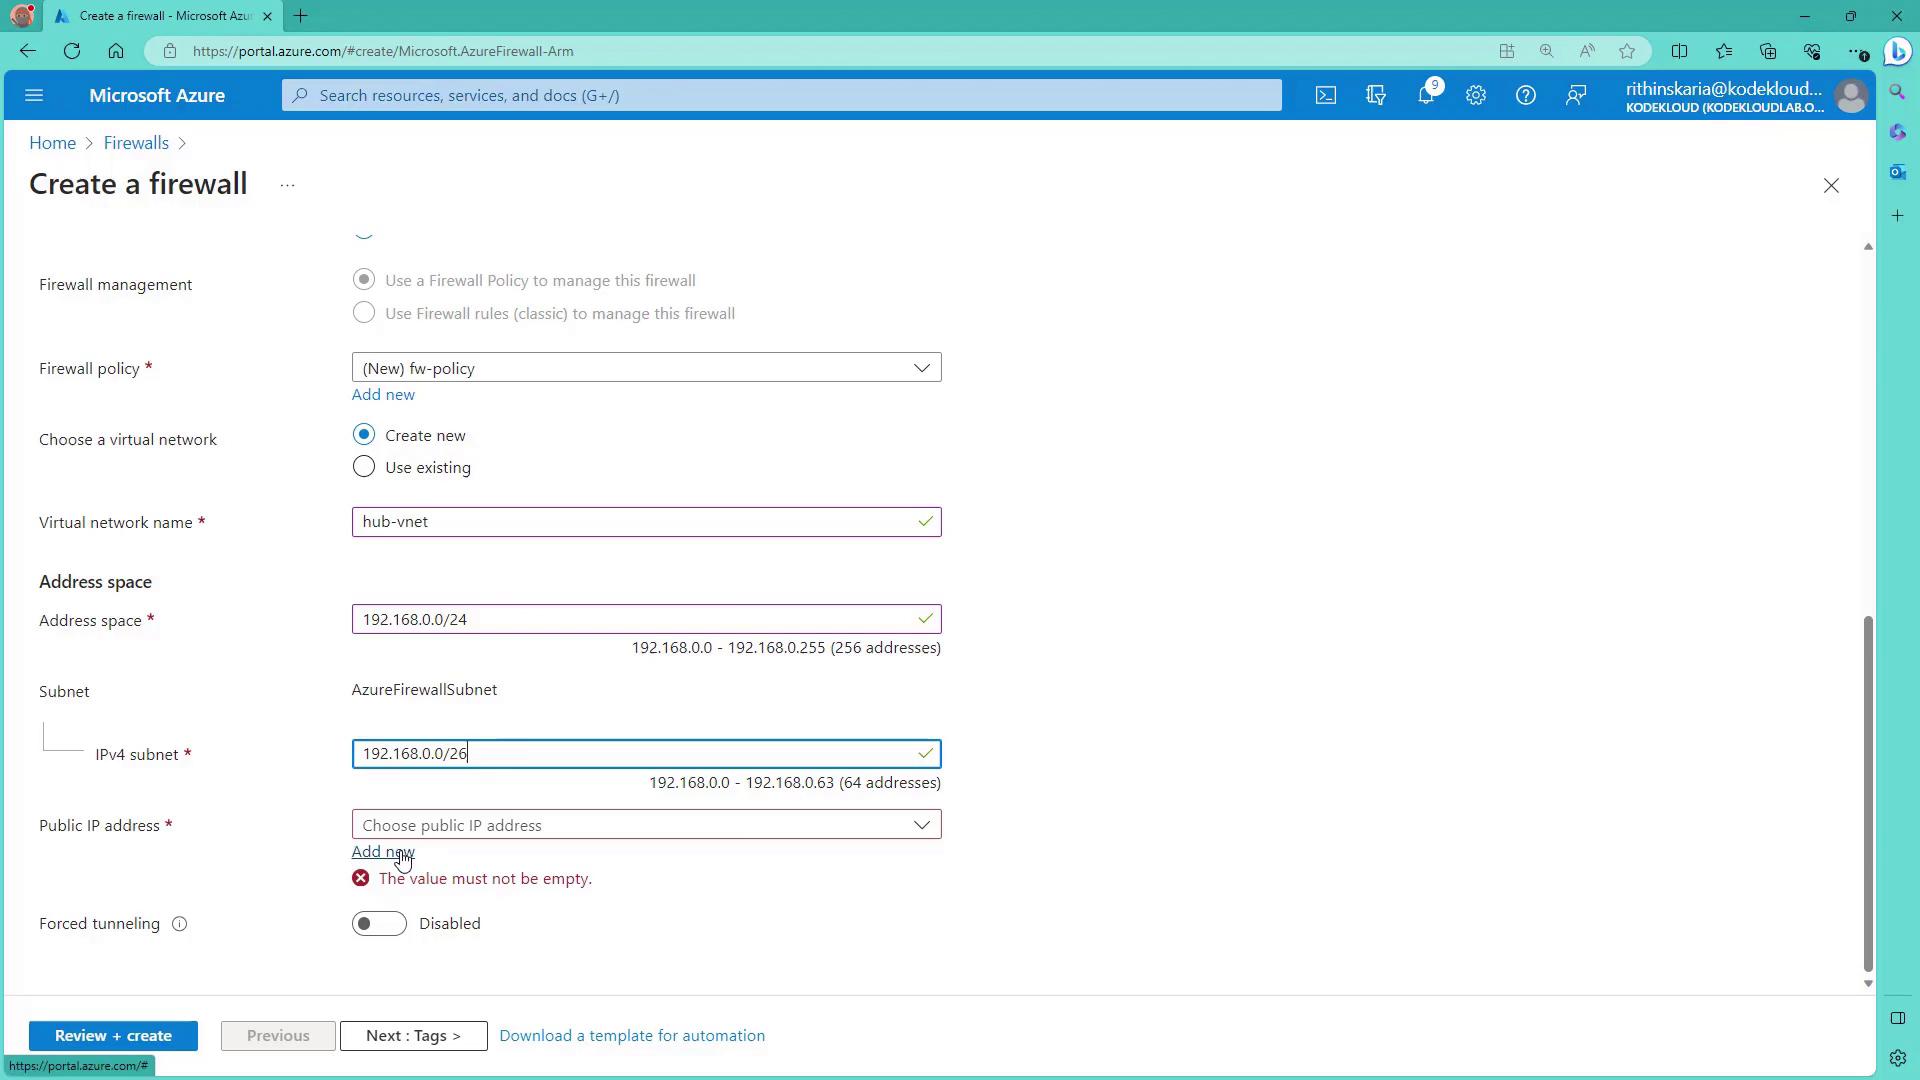
Task: Open the ellipsis menu beside Create a firewall
Action: (x=287, y=186)
